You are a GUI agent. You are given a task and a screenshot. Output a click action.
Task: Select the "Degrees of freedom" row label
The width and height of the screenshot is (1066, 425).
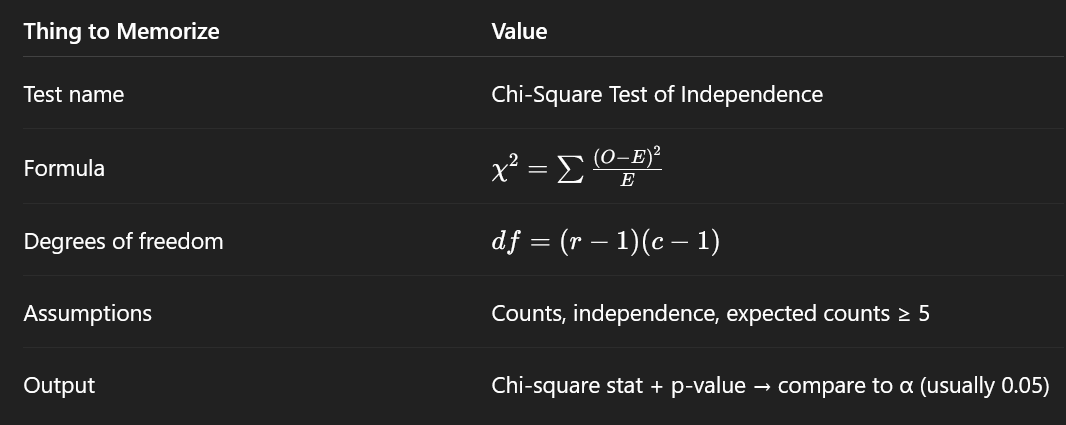123,241
